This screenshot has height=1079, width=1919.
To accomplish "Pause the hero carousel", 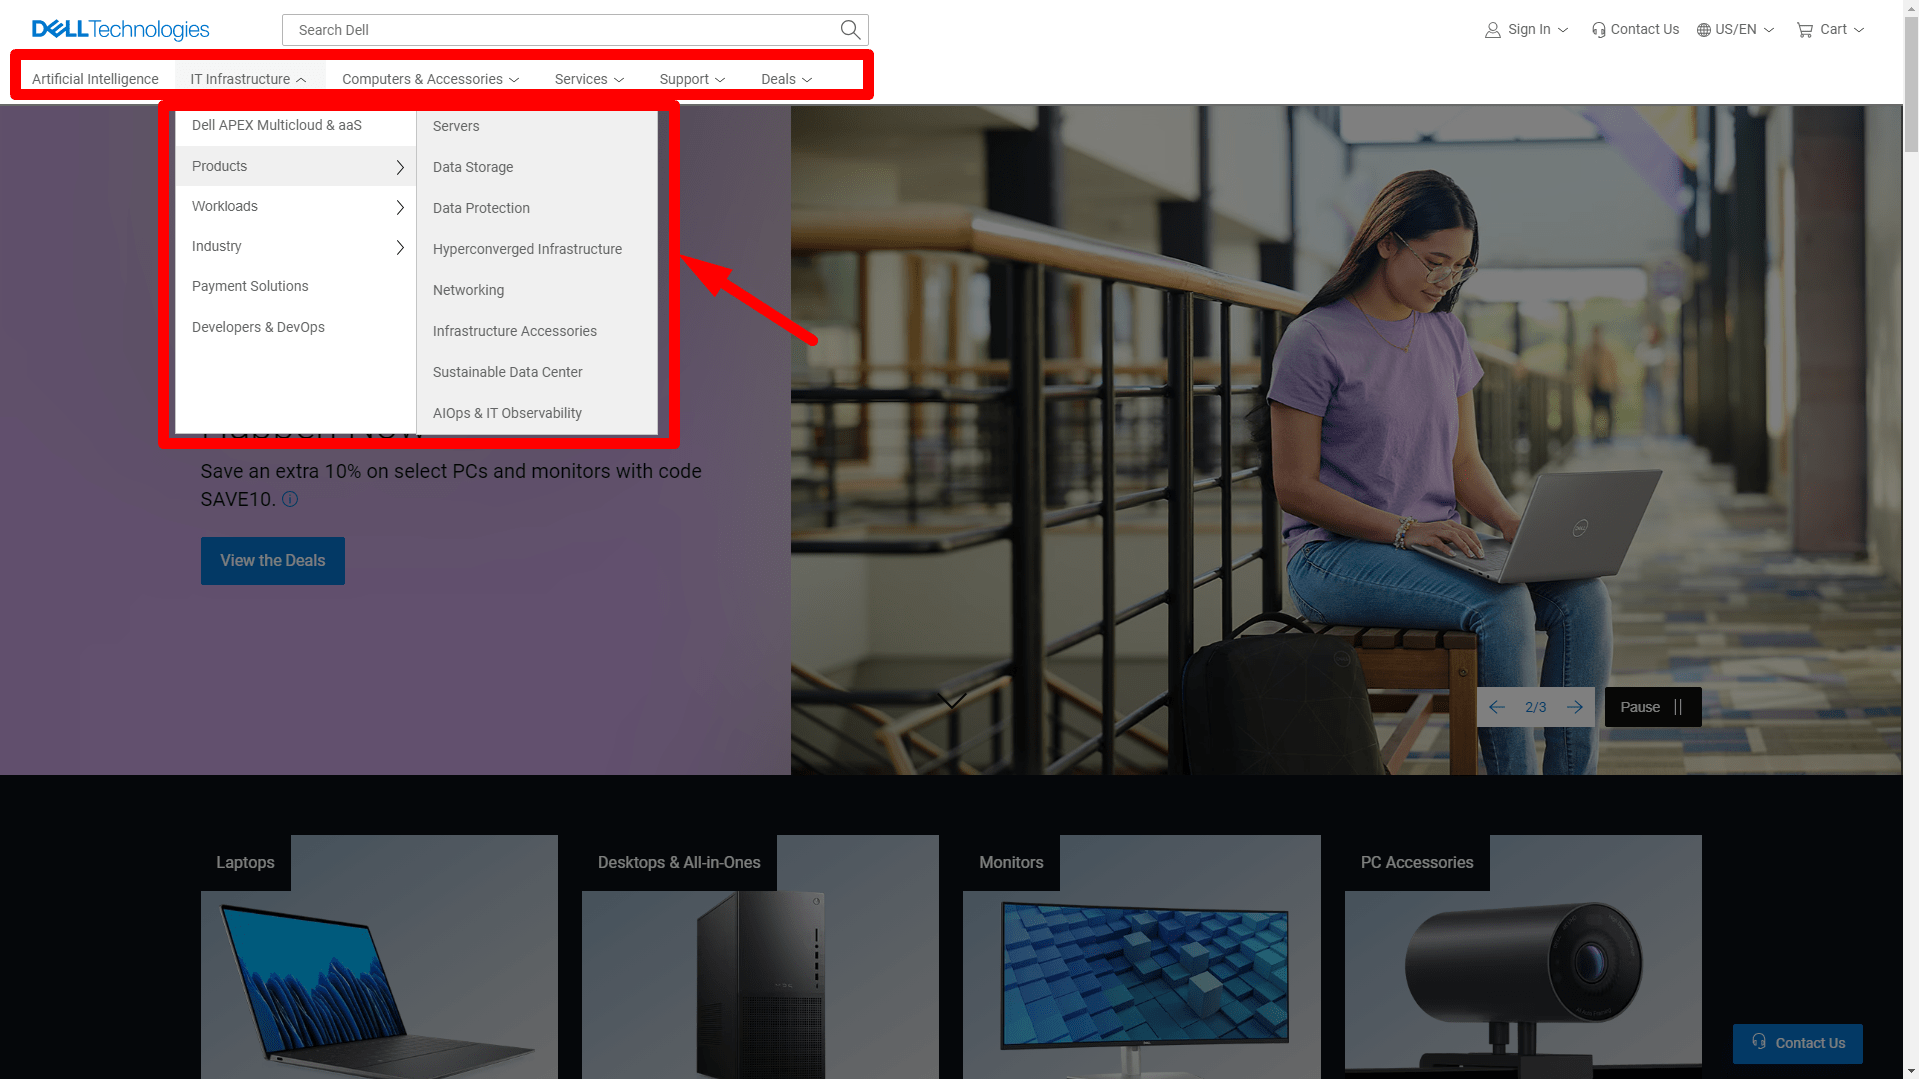I will click(x=1653, y=707).
